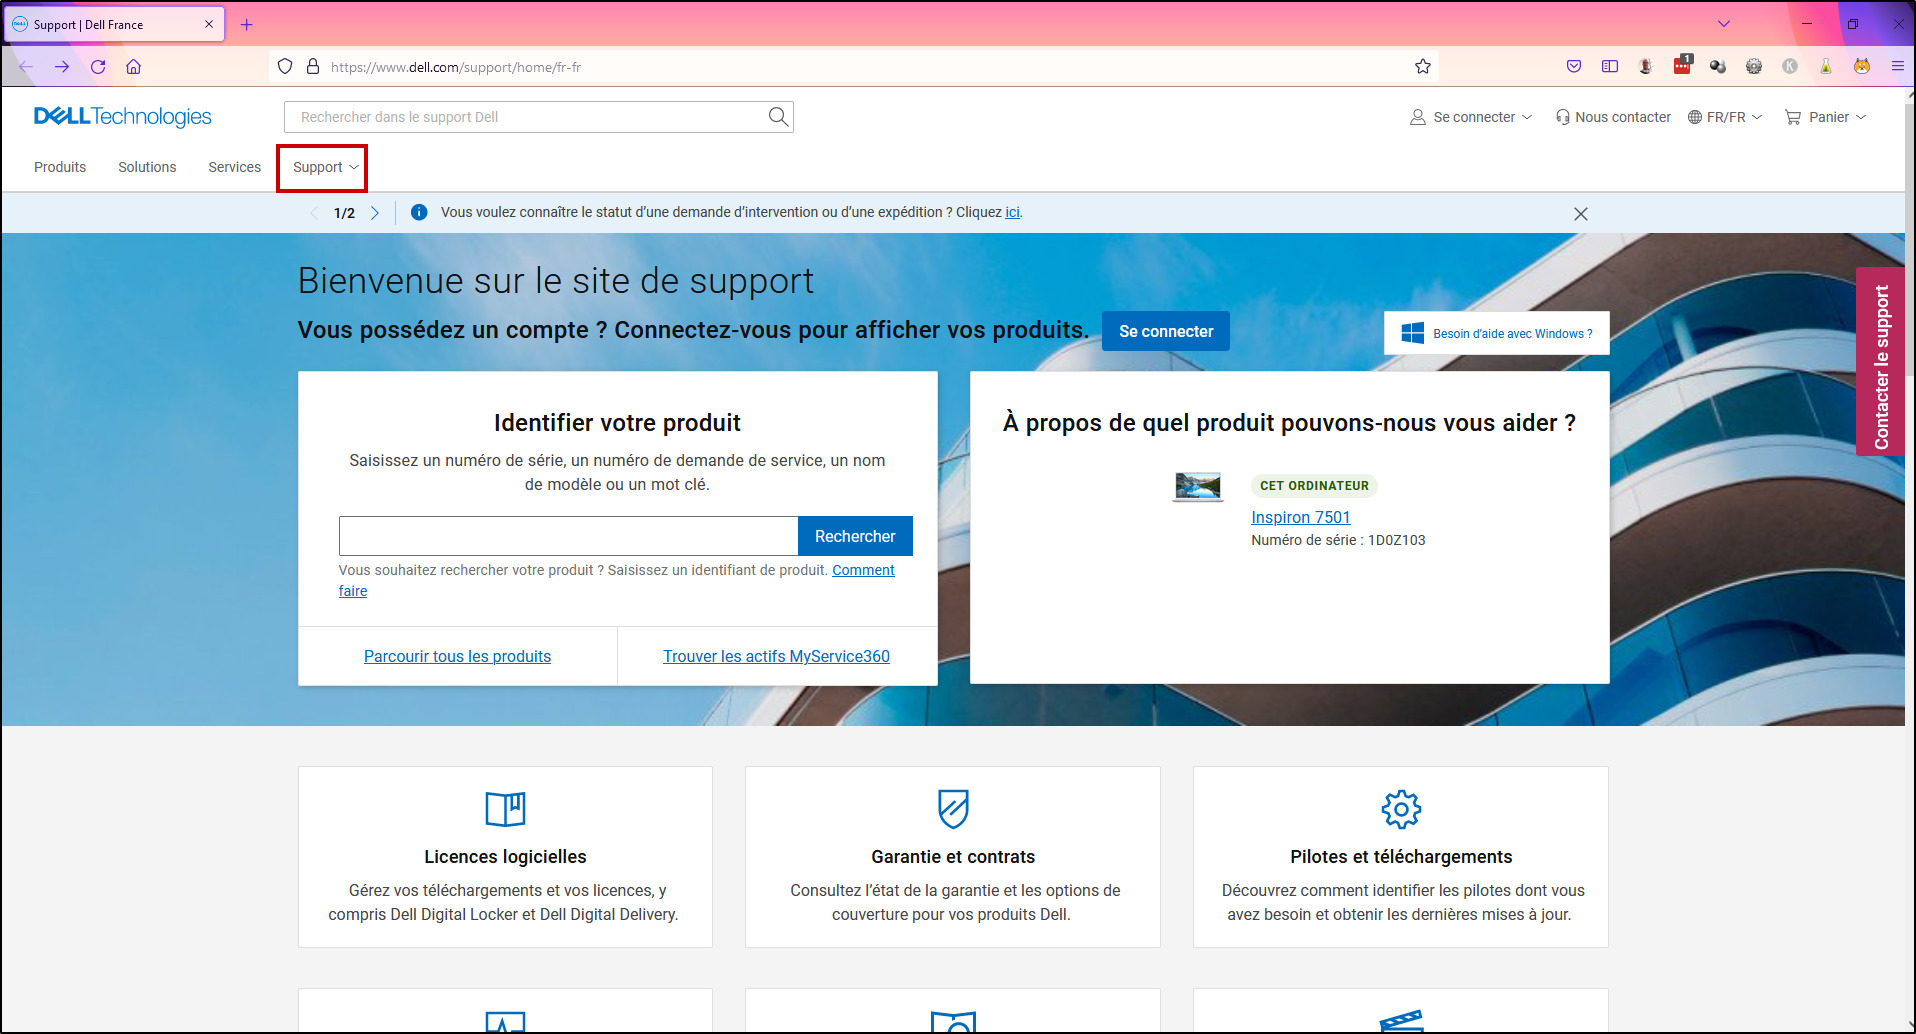Open the Inspiron 7501 link
The height and width of the screenshot is (1034, 1916).
coord(1300,517)
